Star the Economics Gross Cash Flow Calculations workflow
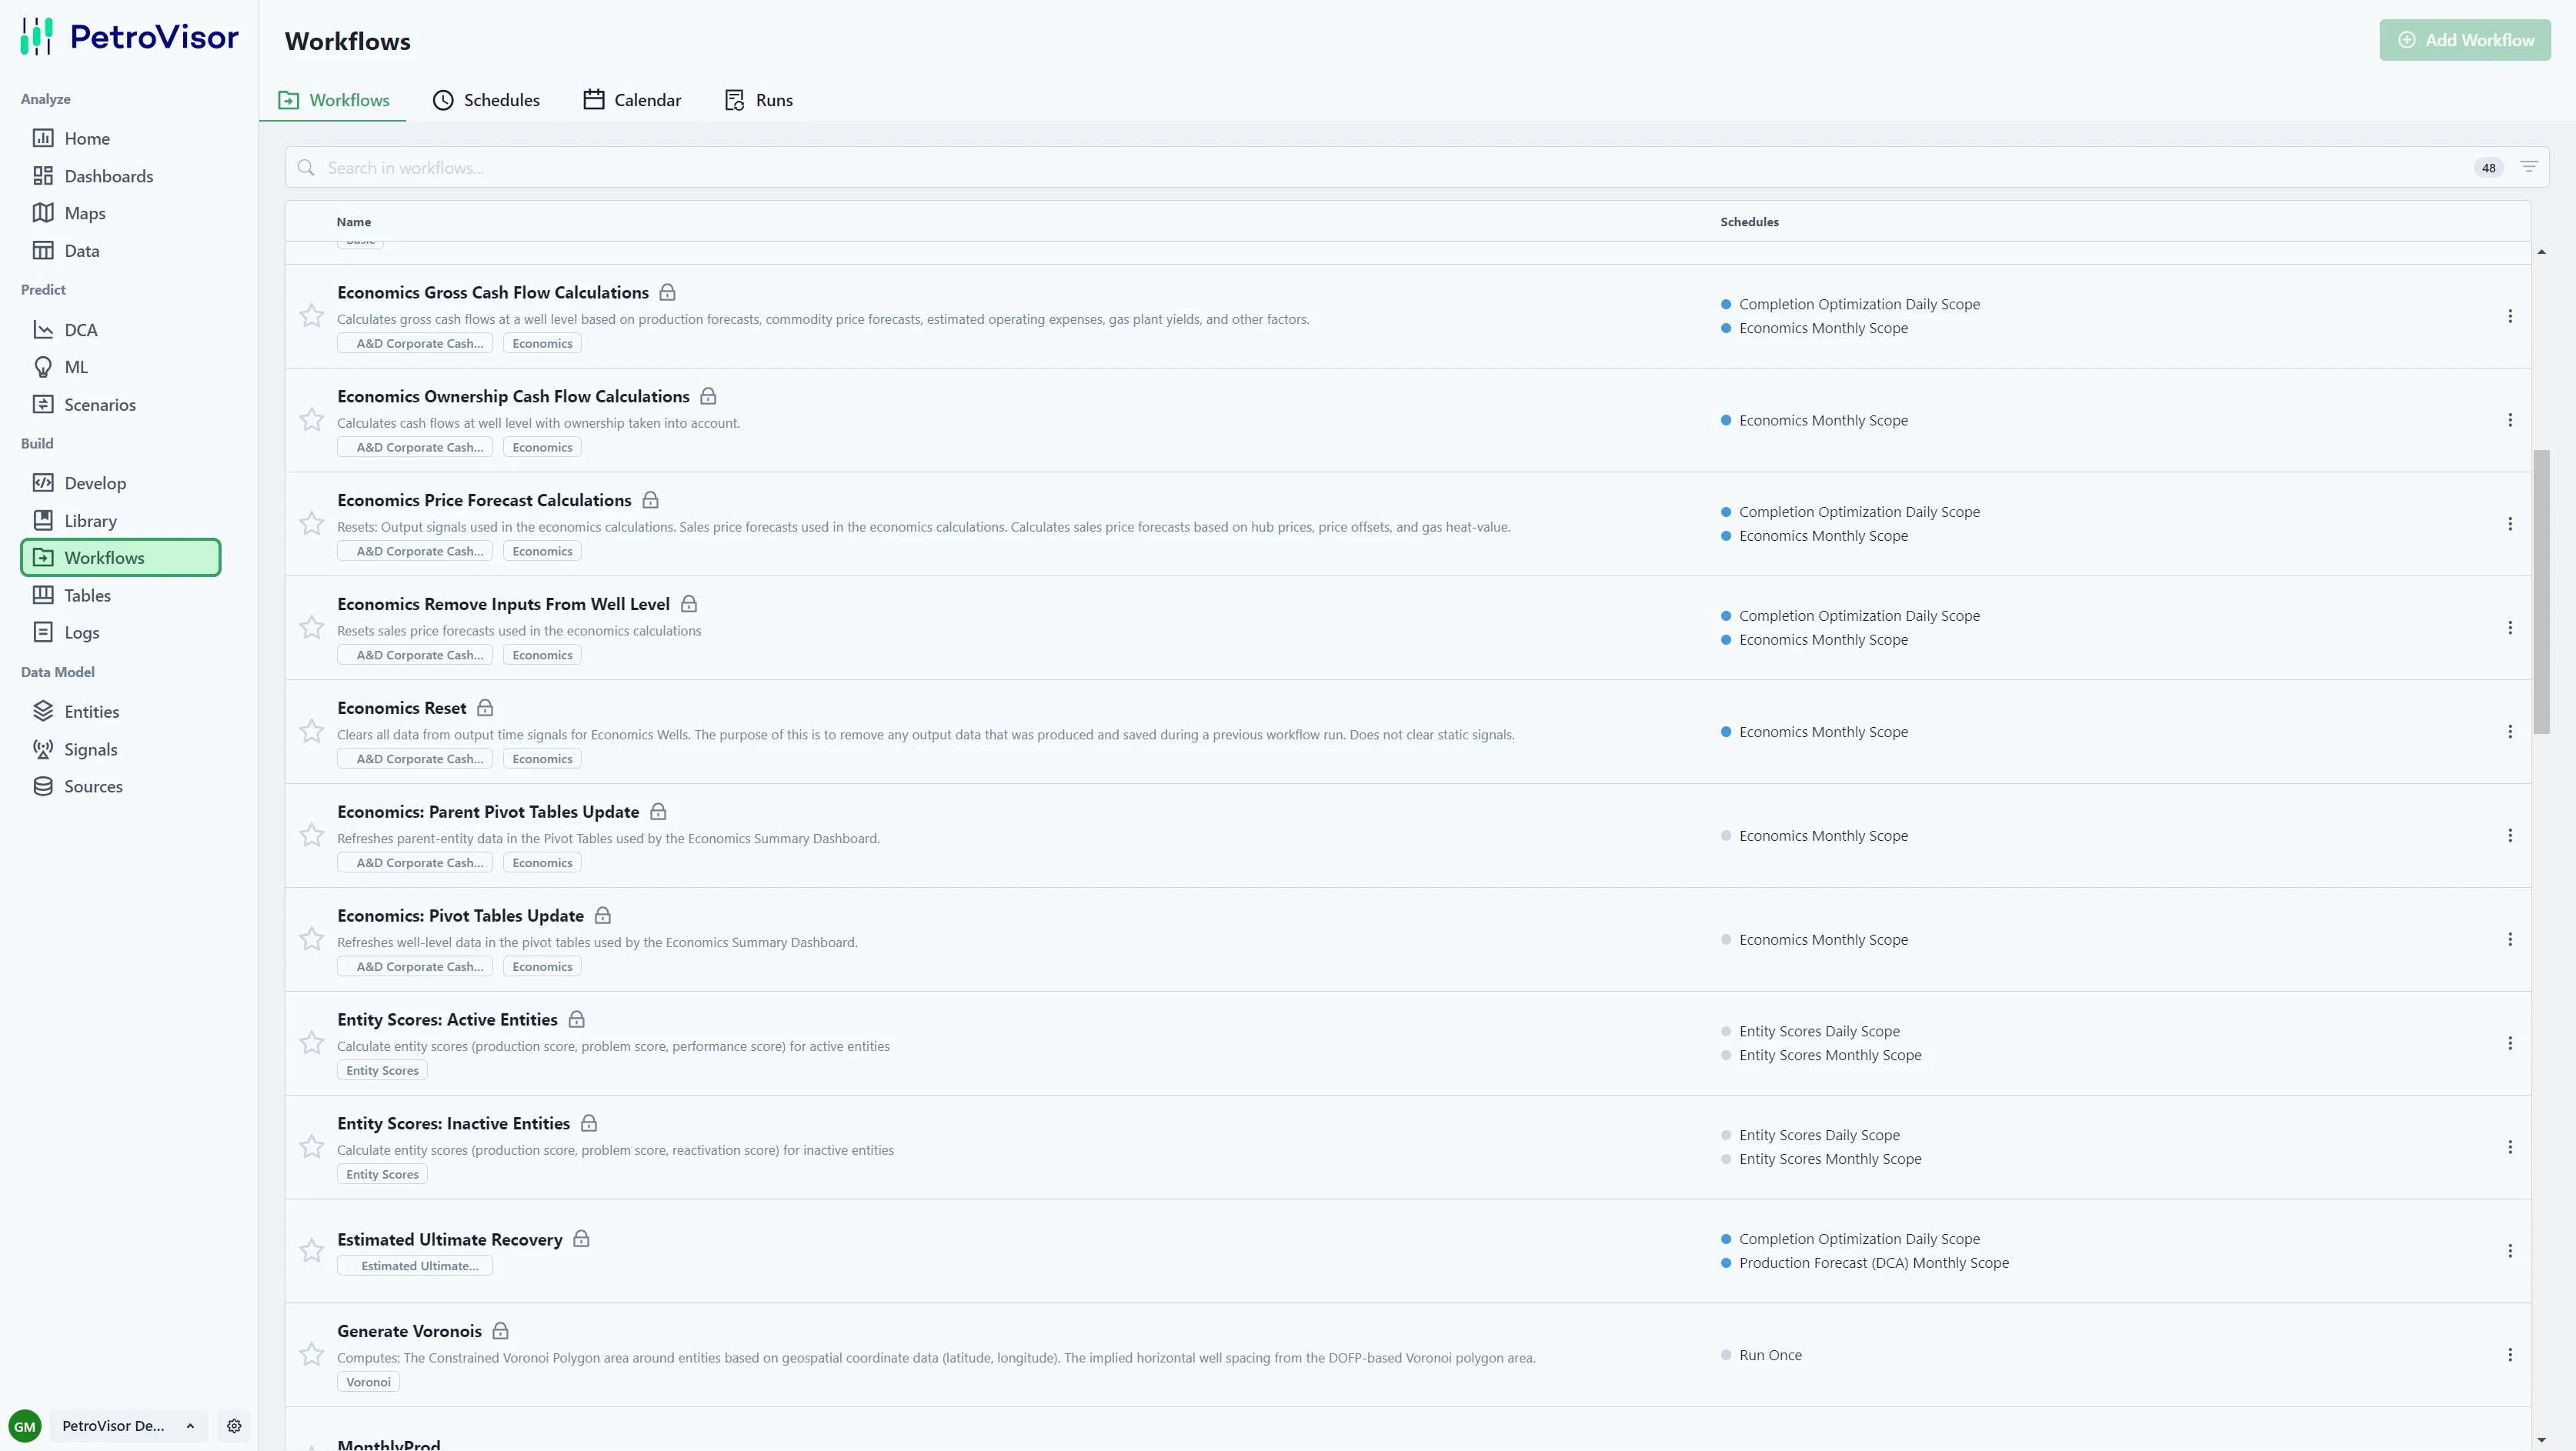This screenshot has height=1451, width=2576. (312, 316)
